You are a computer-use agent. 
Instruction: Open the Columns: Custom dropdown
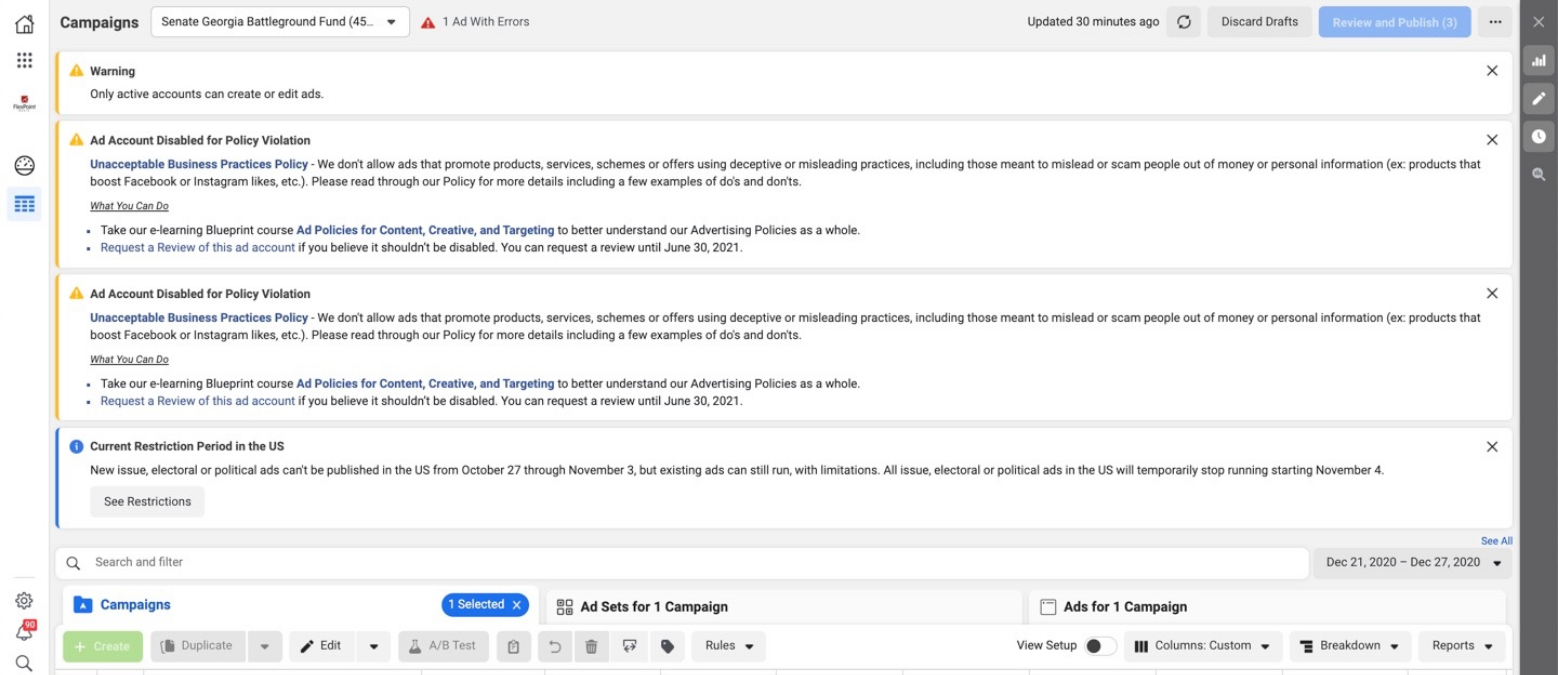[x=1204, y=646]
